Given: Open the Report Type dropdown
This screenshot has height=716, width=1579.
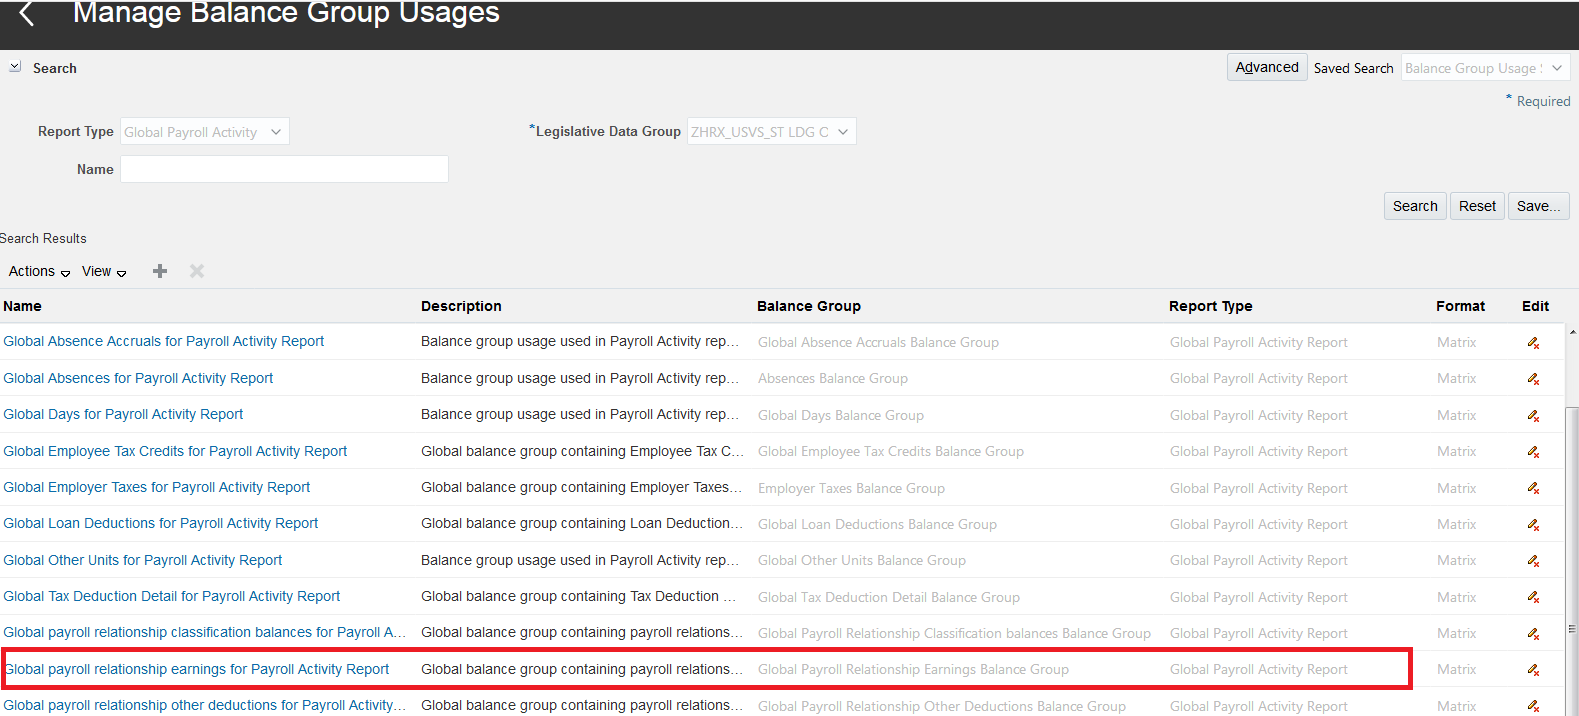Looking at the screenshot, I should point(205,132).
